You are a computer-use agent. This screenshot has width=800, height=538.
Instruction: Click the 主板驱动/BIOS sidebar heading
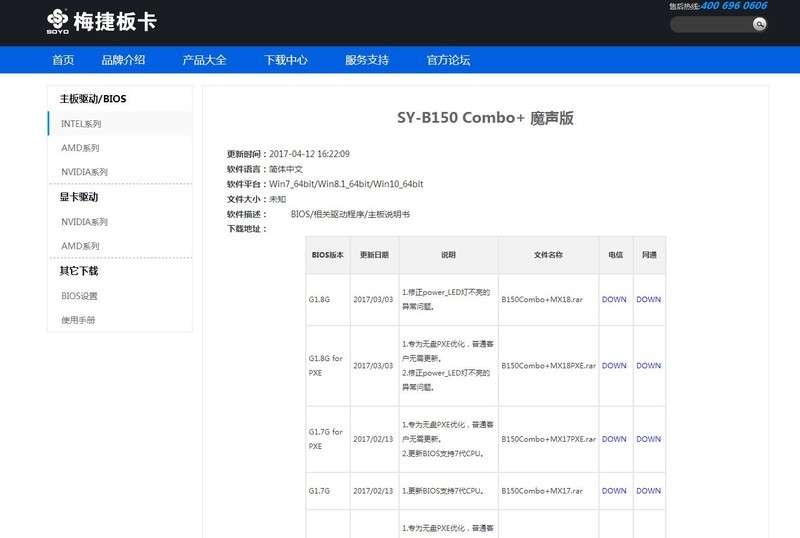[93, 99]
